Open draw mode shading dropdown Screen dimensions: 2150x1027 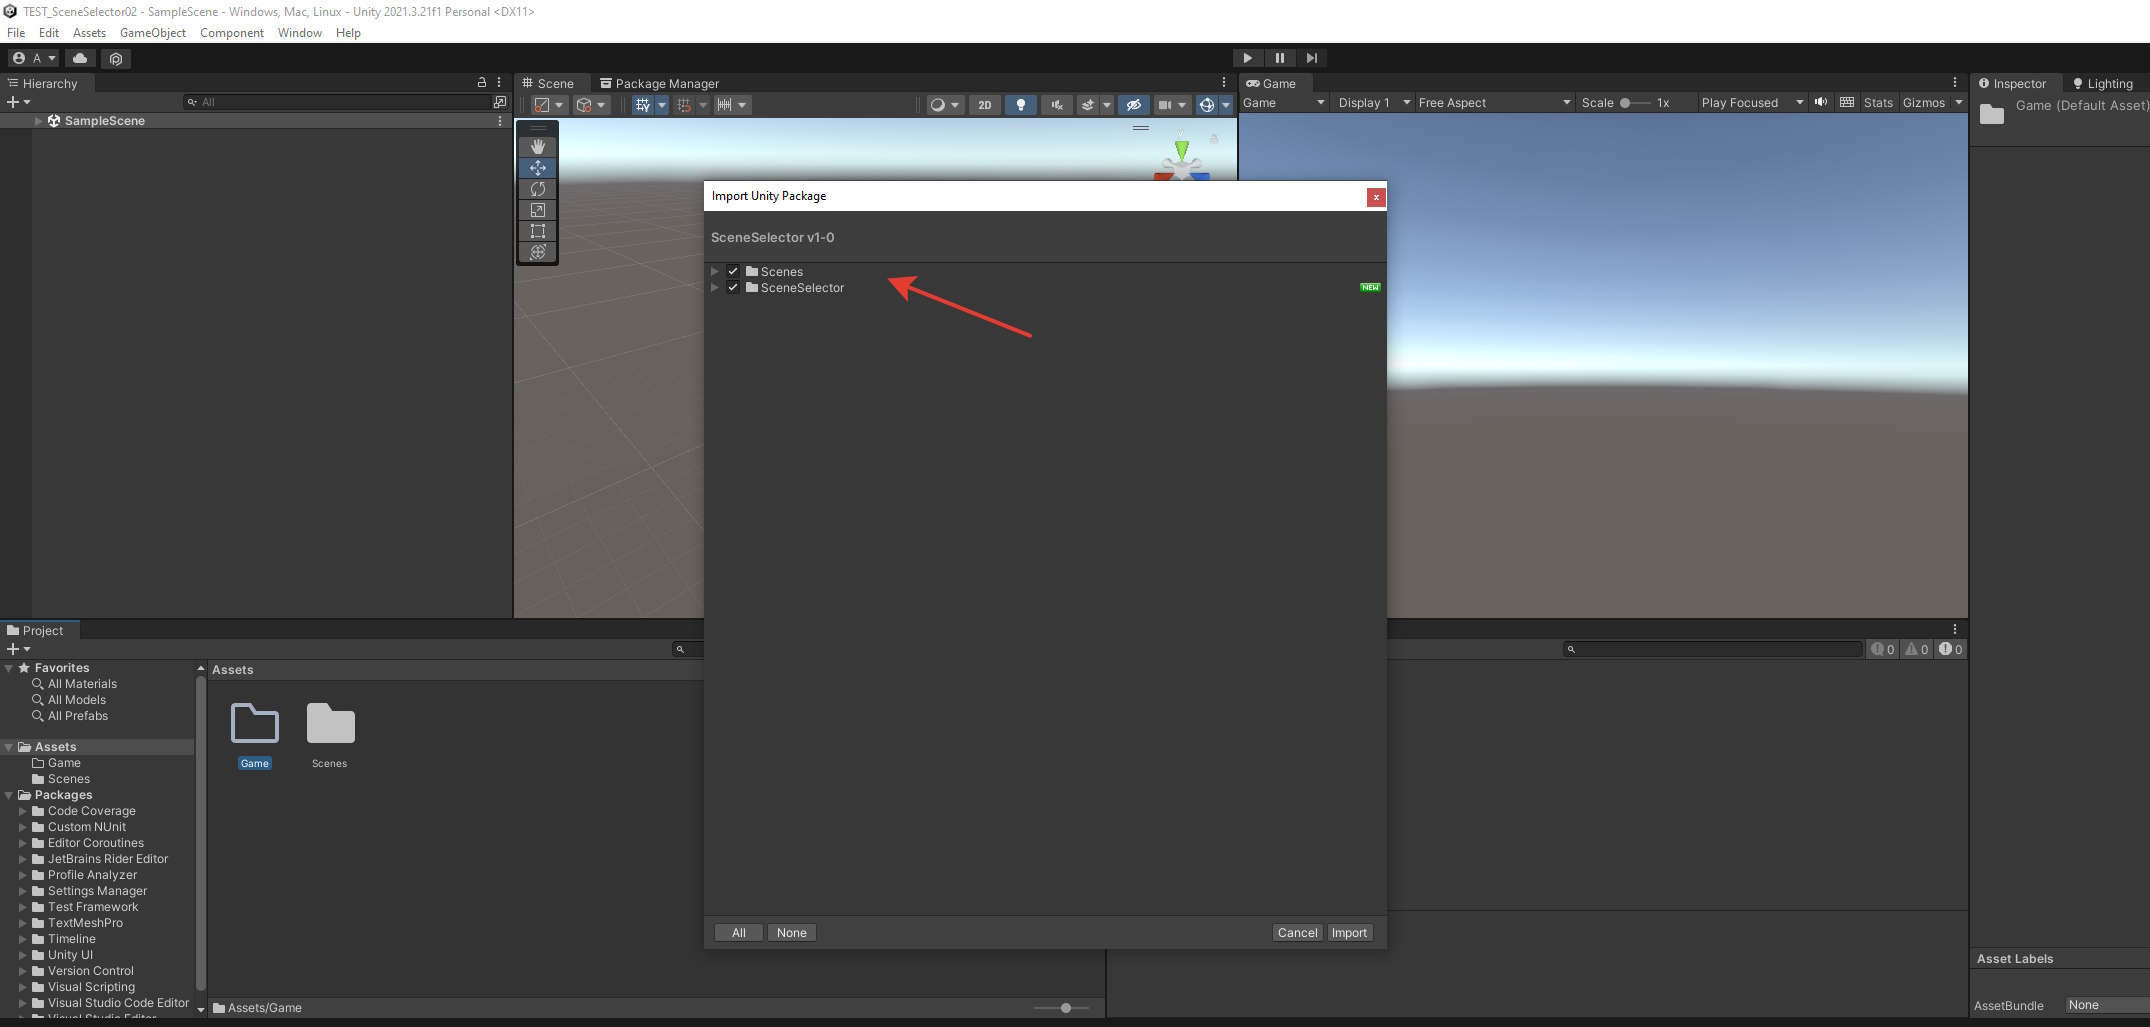click(946, 105)
